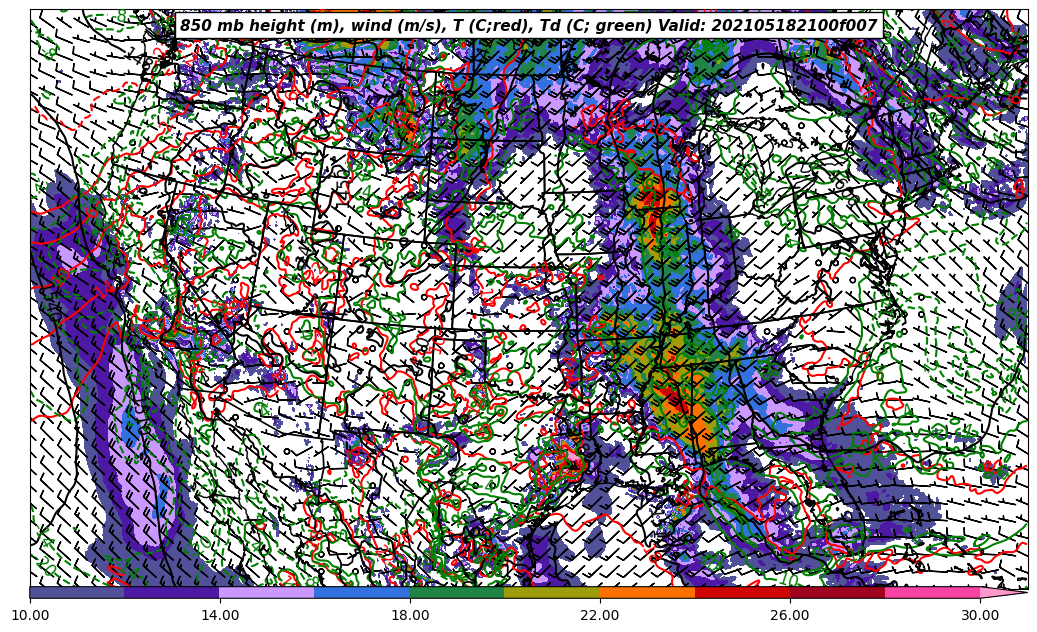Image resolution: width=1037 pixels, height=632 pixels.
Task: Click the 30.00 colorbar tick label
Action: [980, 616]
